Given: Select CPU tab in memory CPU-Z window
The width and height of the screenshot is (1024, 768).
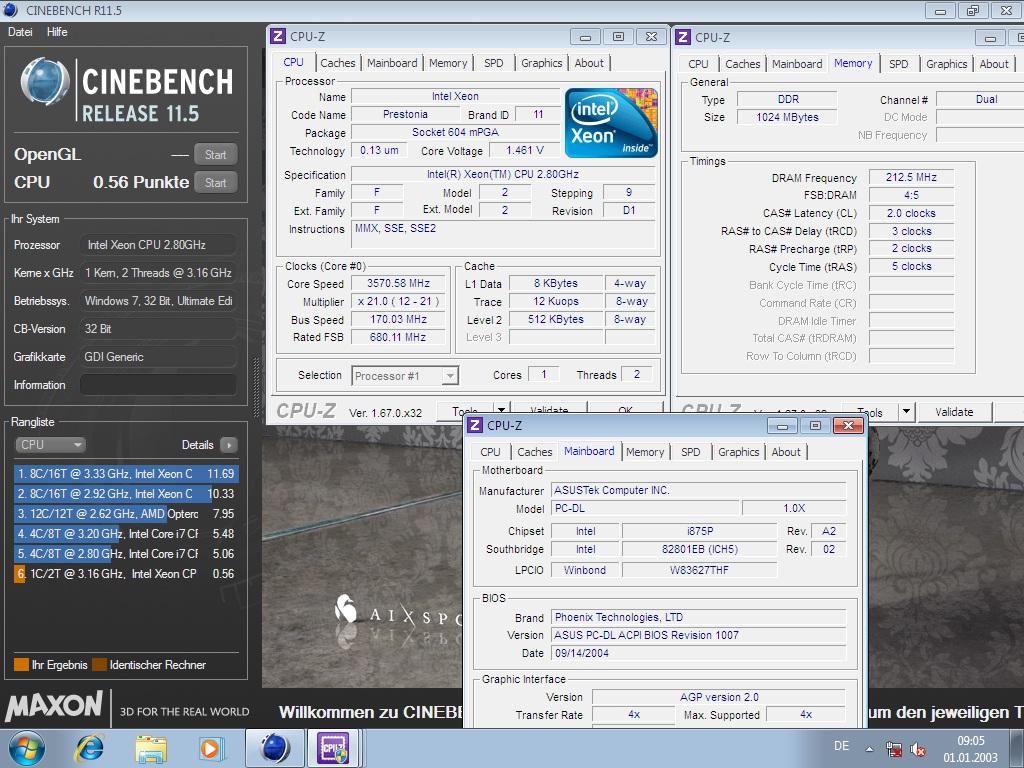Looking at the screenshot, I should [698, 64].
